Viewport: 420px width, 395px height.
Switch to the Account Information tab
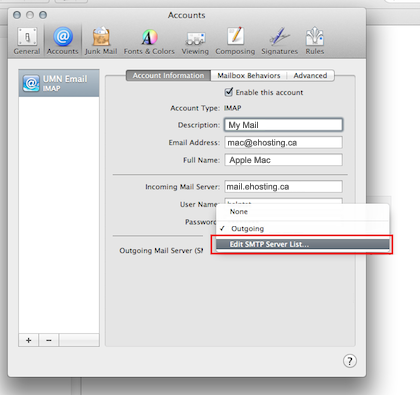(168, 76)
